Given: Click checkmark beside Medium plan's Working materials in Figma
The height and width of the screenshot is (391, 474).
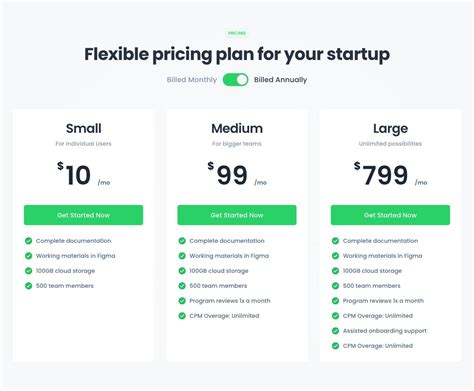Looking at the screenshot, I should (x=182, y=256).
